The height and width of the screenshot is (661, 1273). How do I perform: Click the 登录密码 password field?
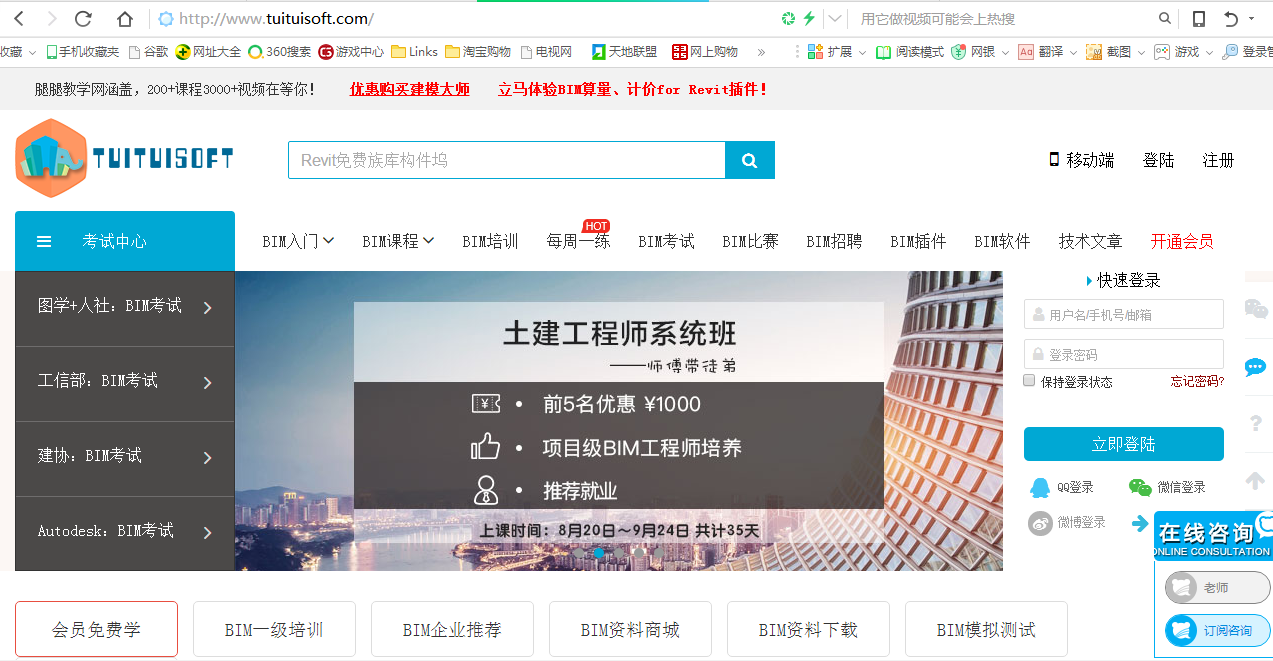click(x=1124, y=354)
